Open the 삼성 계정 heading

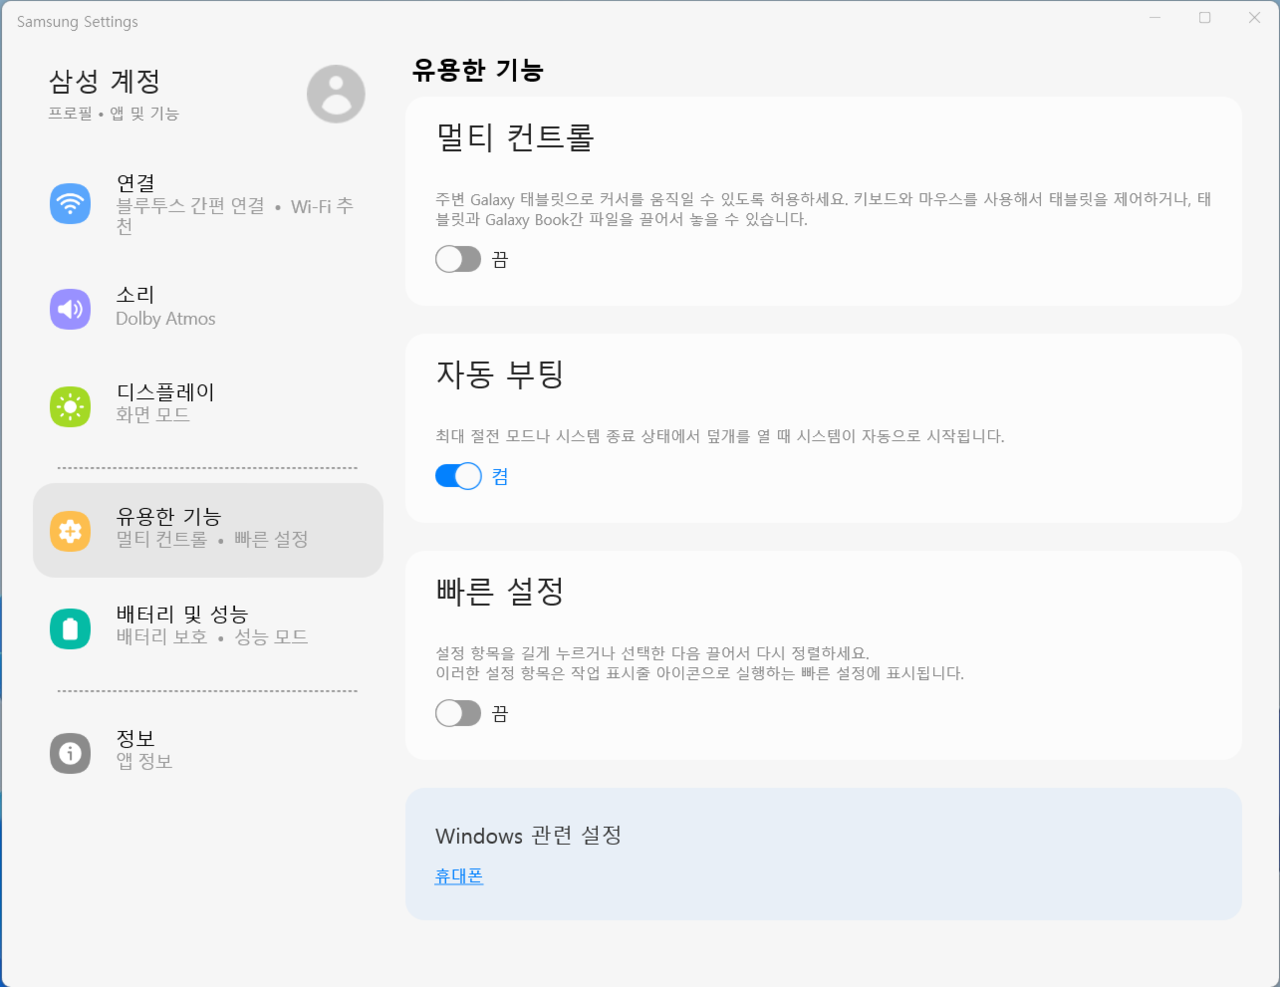(105, 81)
